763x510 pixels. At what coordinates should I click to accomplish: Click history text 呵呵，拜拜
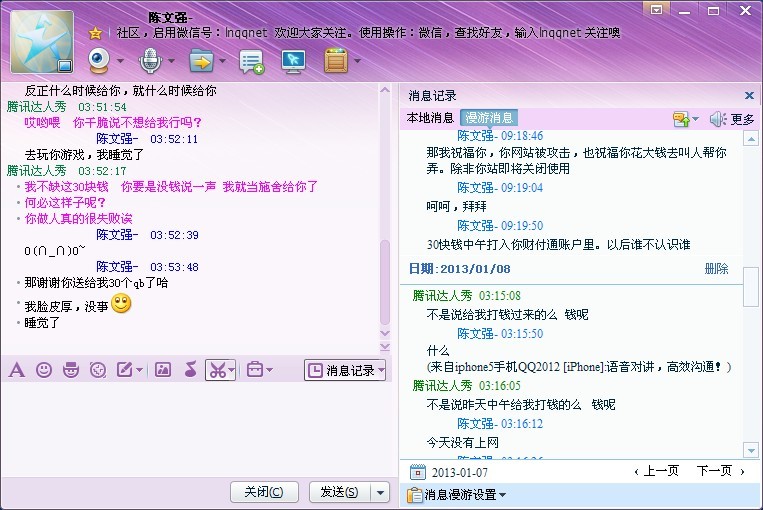point(456,206)
